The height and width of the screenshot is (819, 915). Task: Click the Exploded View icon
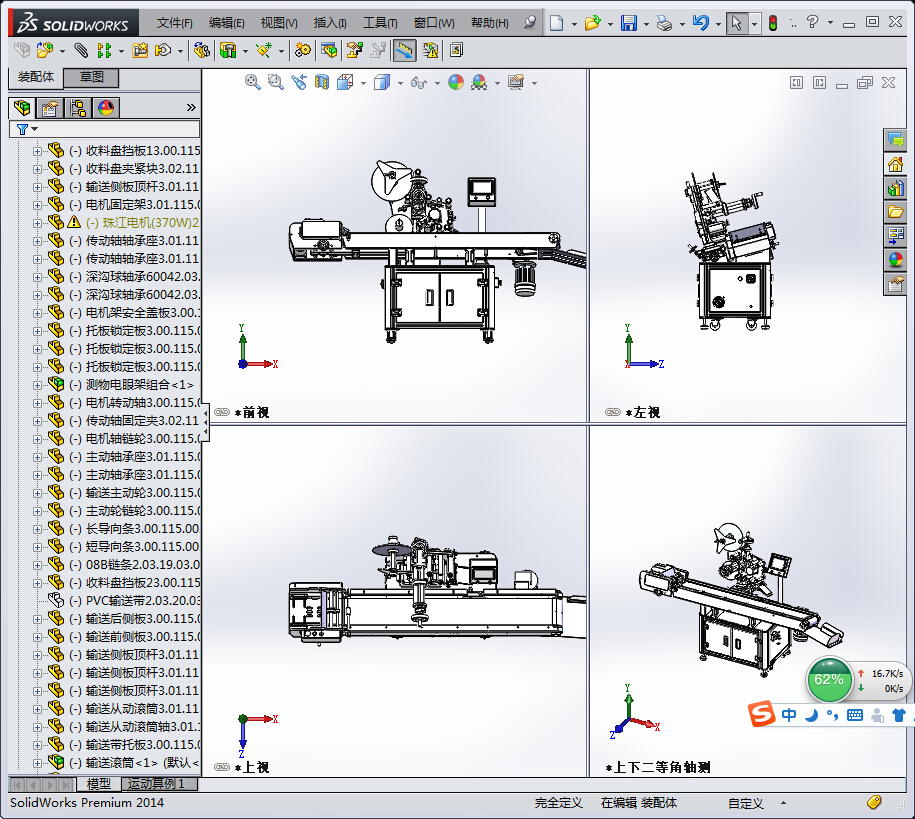point(355,51)
